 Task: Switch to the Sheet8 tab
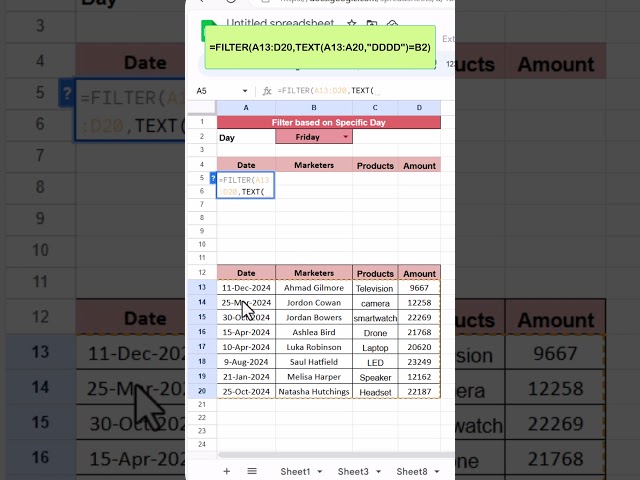[412, 472]
